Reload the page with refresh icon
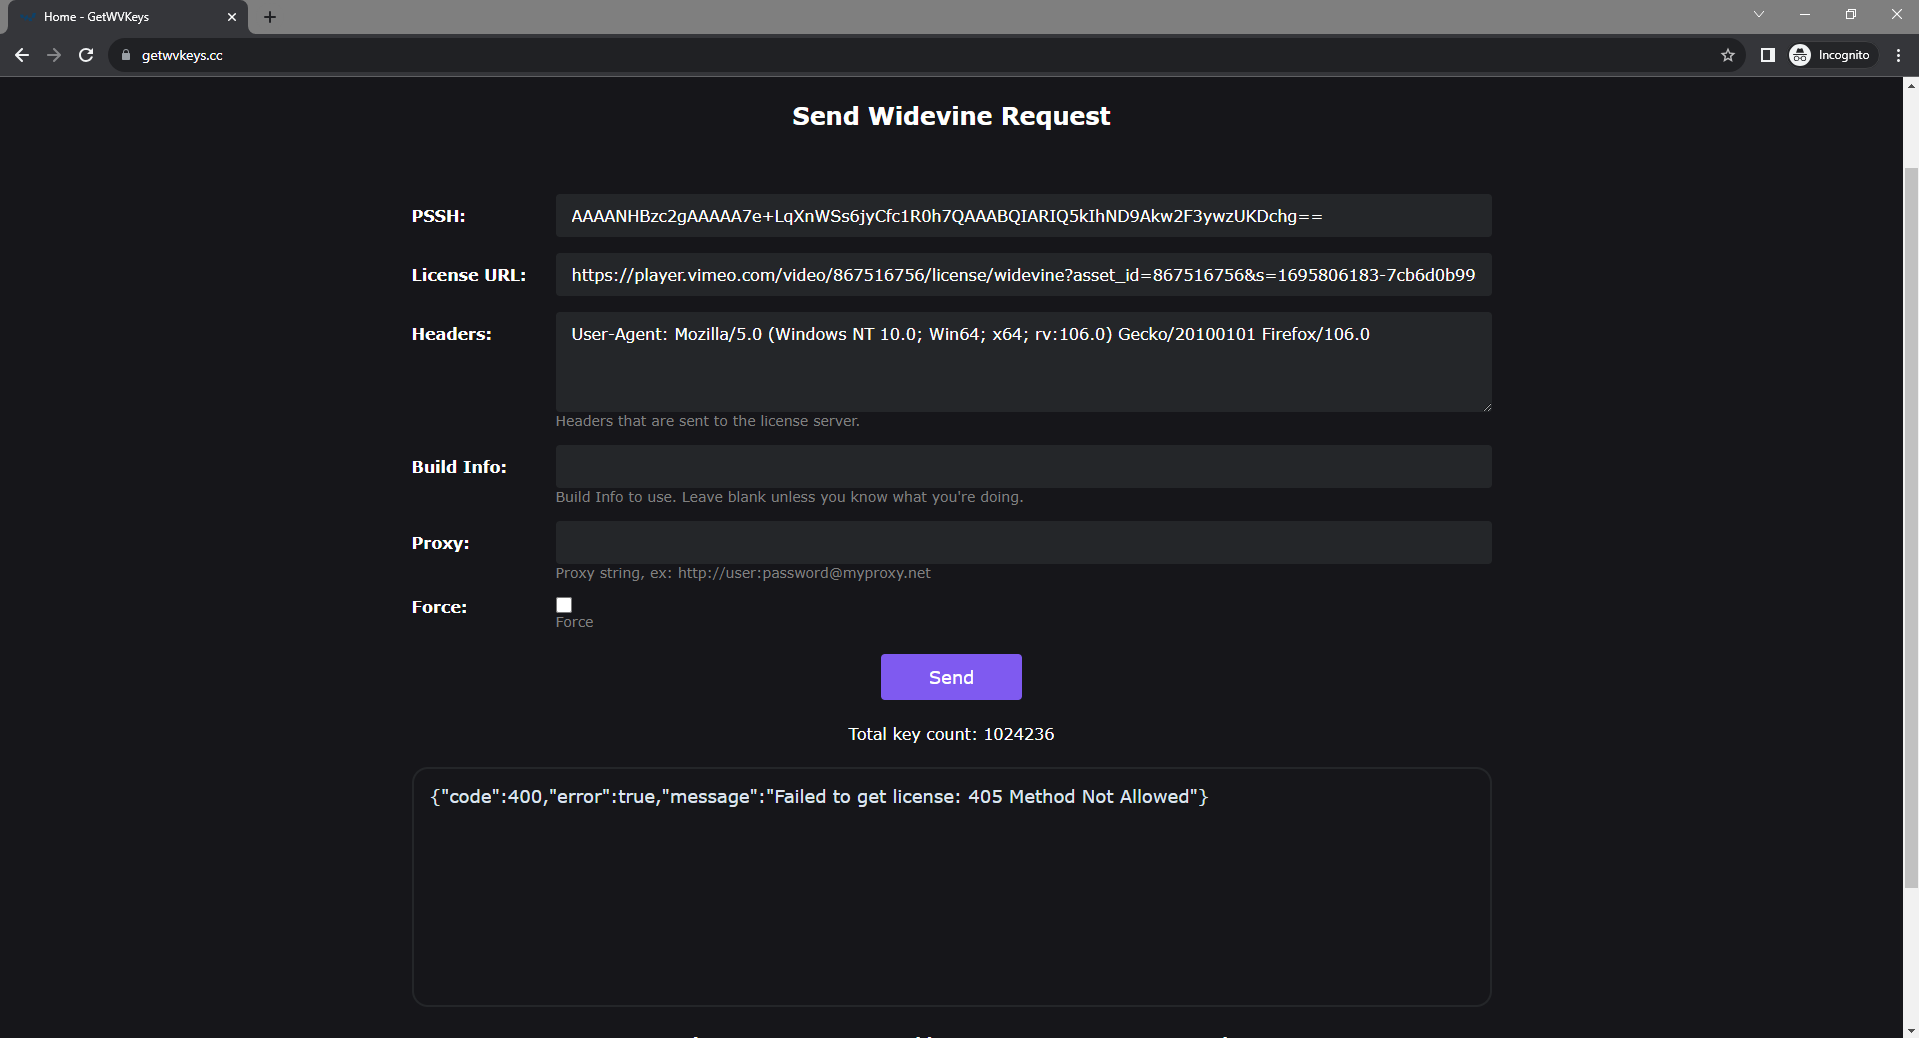Screen dimensions: 1919x1038 pos(86,55)
